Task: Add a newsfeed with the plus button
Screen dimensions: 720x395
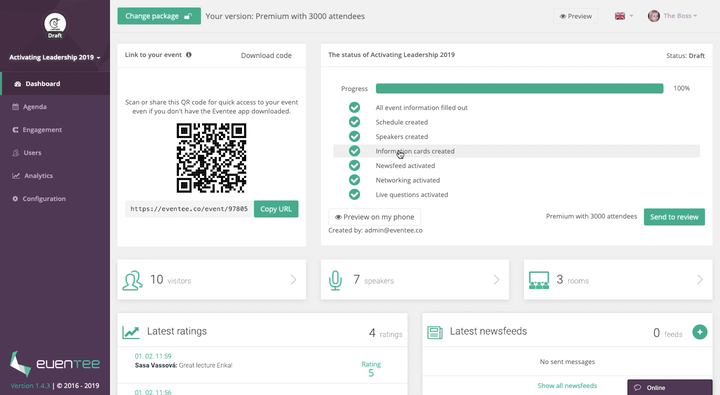Action: click(700, 332)
